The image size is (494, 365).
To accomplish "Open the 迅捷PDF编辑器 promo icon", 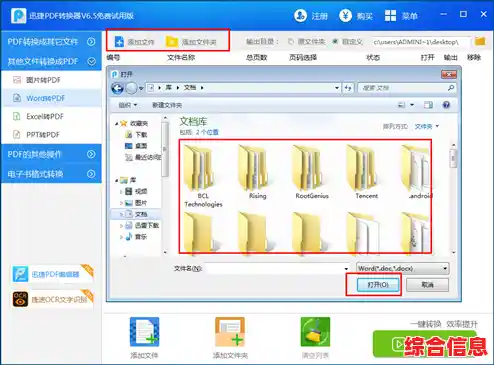I will [x=20, y=274].
